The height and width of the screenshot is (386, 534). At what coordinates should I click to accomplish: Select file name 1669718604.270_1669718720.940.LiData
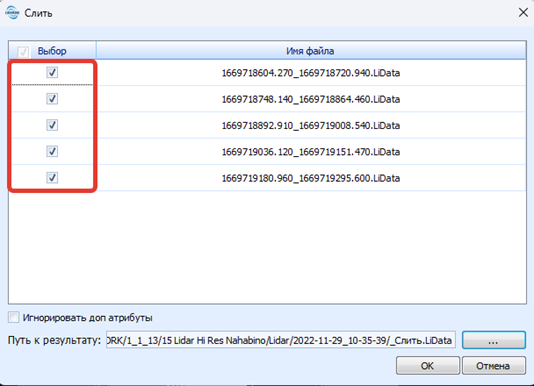pyautogui.click(x=311, y=73)
